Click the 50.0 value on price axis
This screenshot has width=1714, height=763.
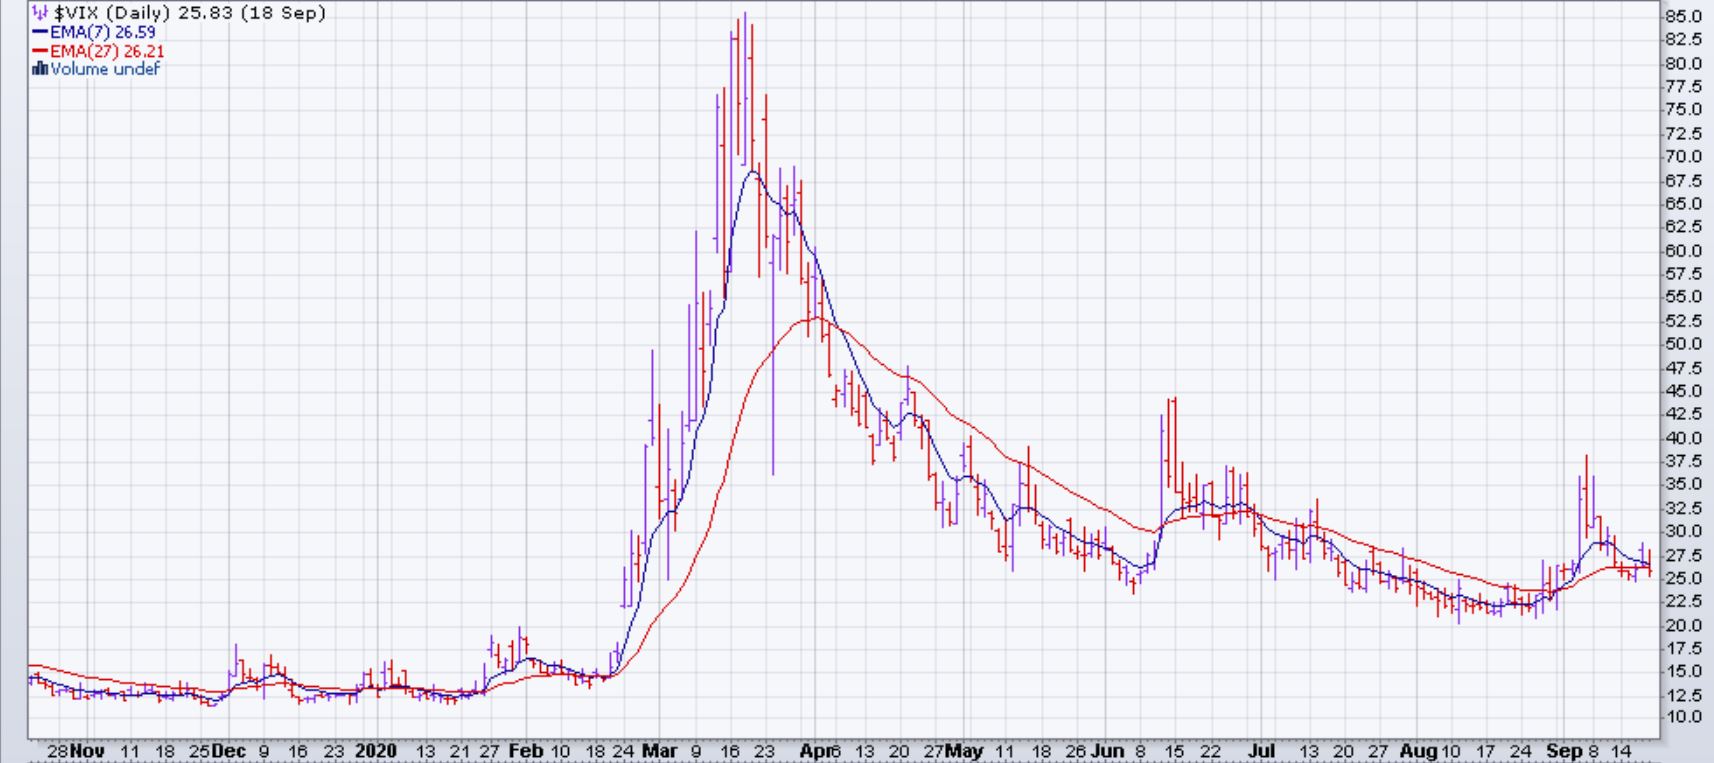pyautogui.click(x=1682, y=344)
